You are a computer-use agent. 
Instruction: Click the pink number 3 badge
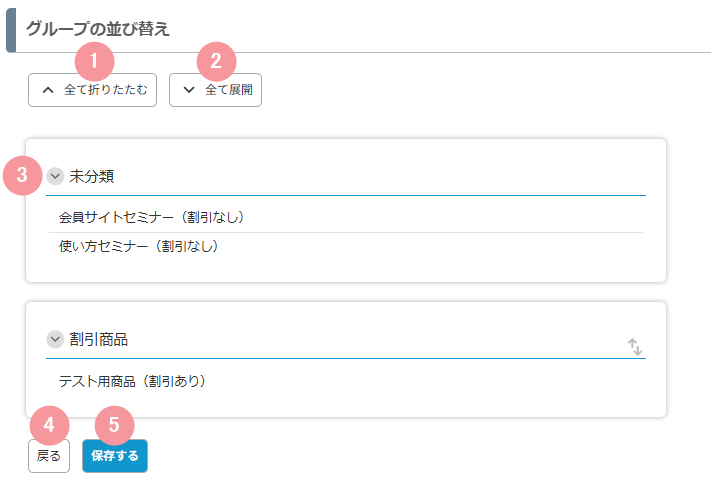22,175
